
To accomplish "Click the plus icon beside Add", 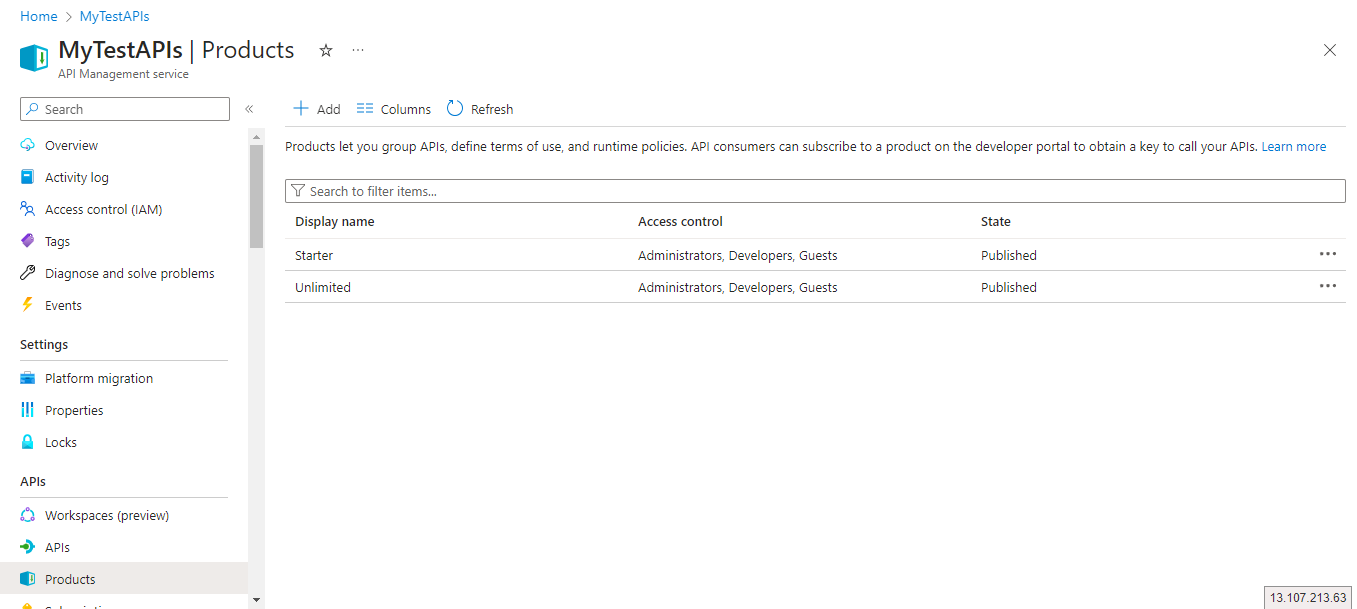I will click(x=300, y=108).
